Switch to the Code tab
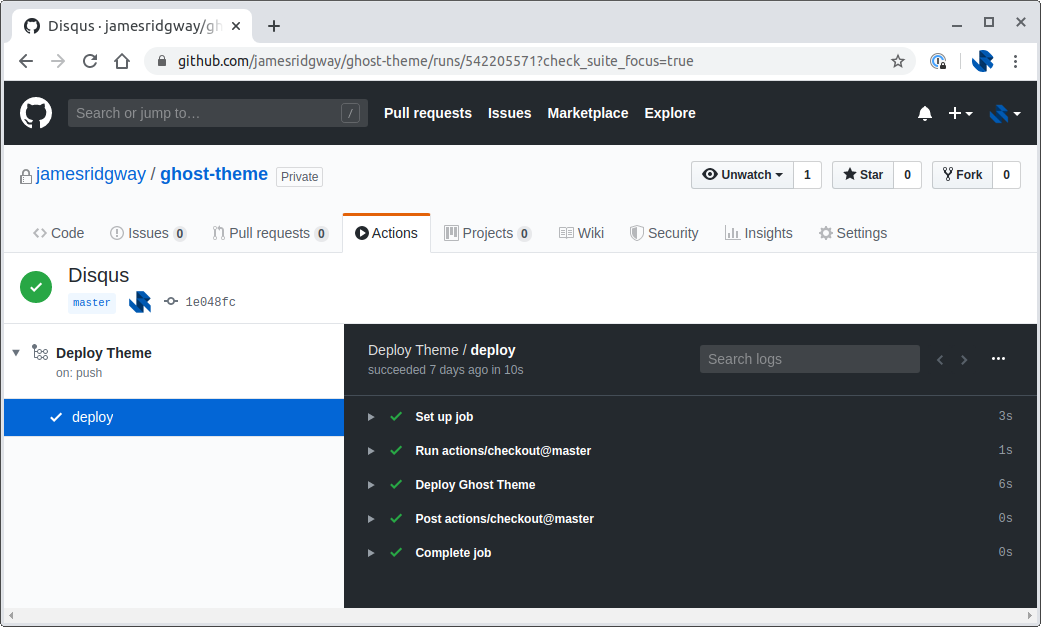Image resolution: width=1041 pixels, height=627 pixels. coord(58,233)
